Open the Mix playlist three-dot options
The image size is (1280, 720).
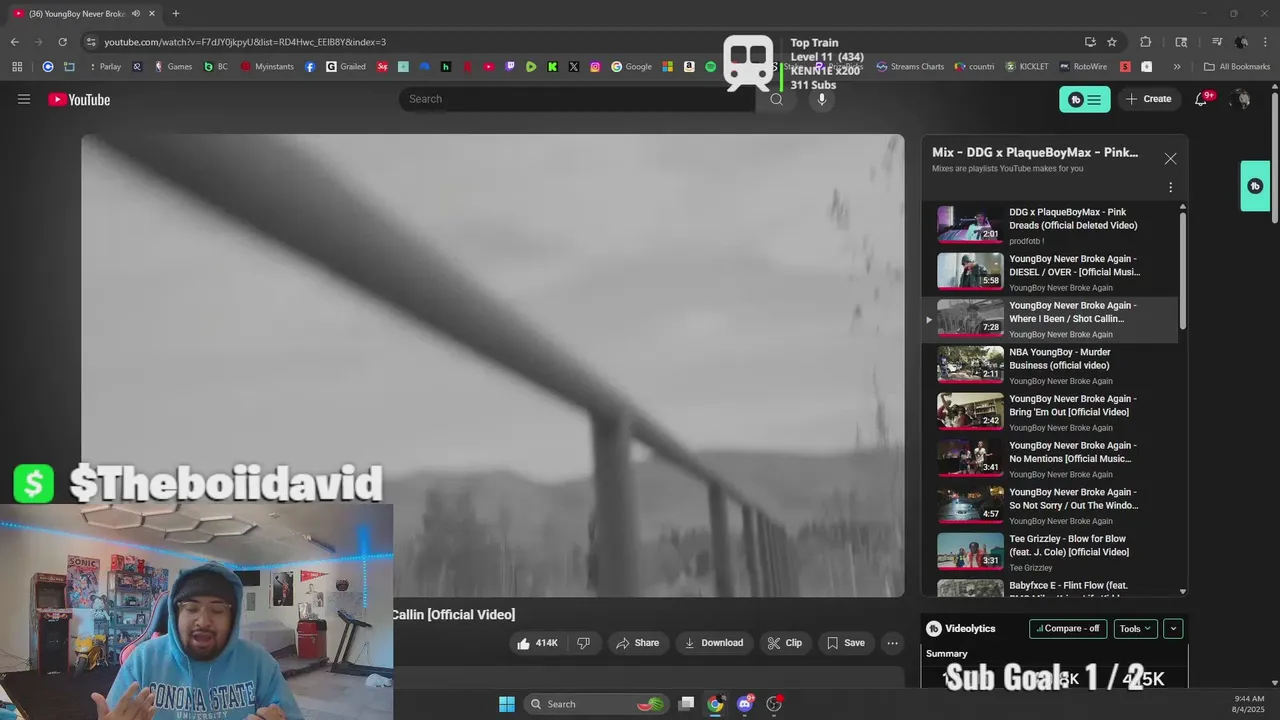1170,187
